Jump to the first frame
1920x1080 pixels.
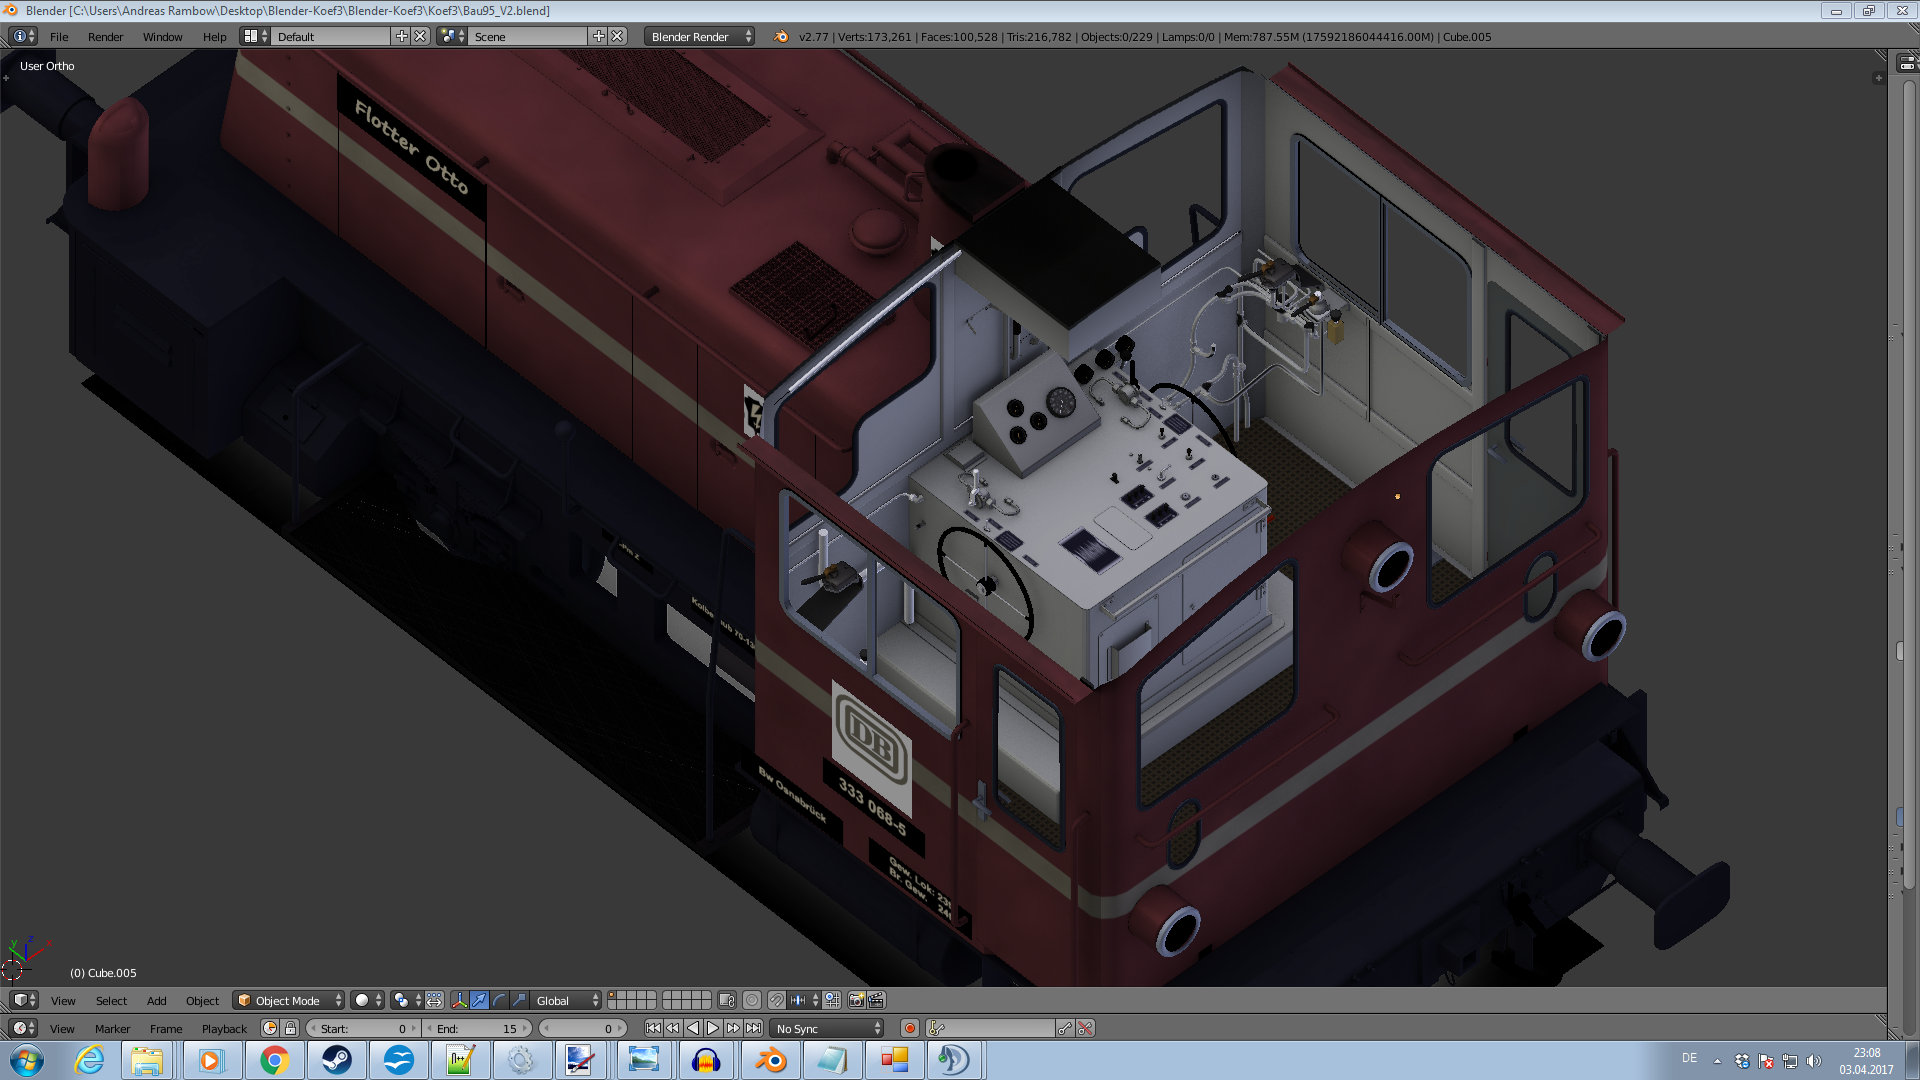(653, 1028)
